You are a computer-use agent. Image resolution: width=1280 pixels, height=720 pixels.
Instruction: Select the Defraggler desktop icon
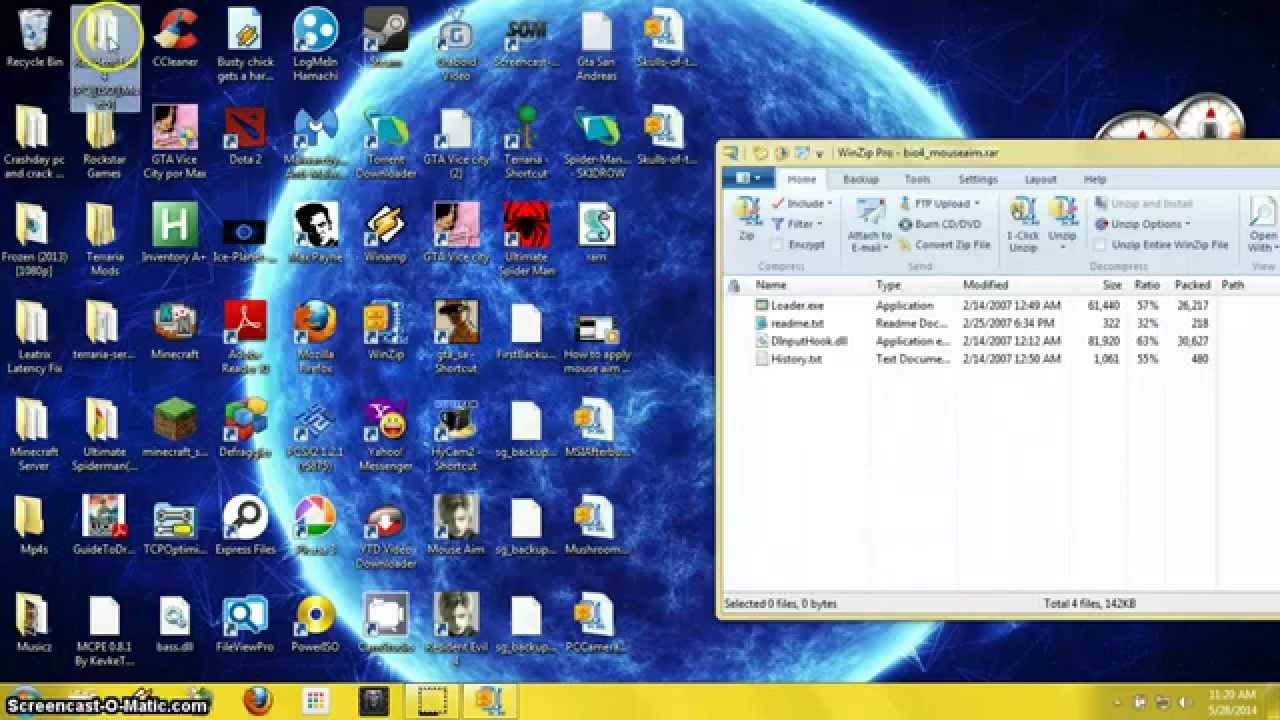coord(245,429)
